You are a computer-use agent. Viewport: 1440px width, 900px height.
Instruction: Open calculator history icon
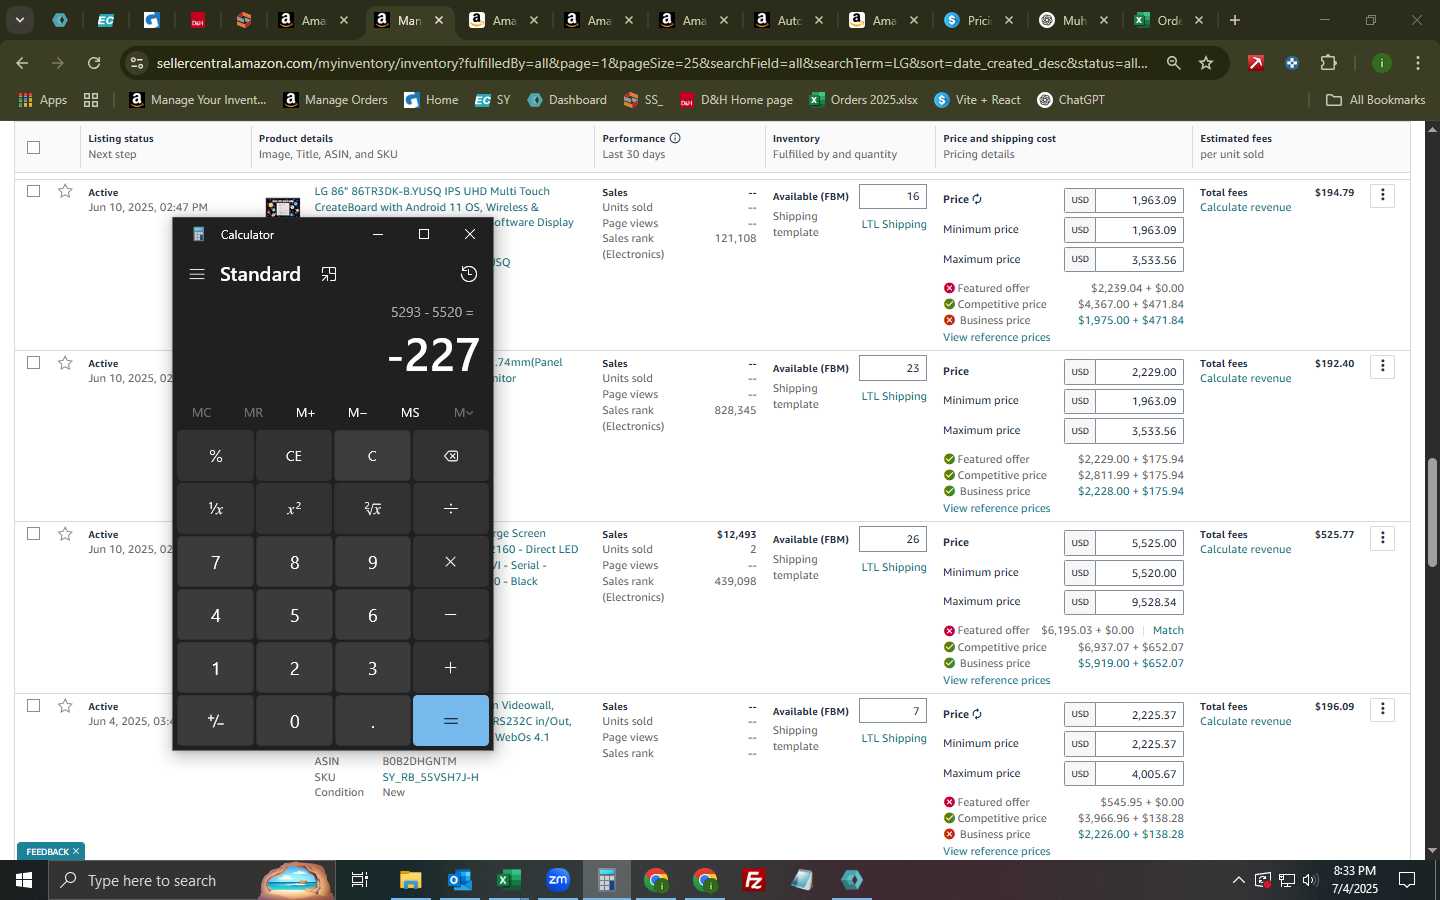tap(468, 274)
